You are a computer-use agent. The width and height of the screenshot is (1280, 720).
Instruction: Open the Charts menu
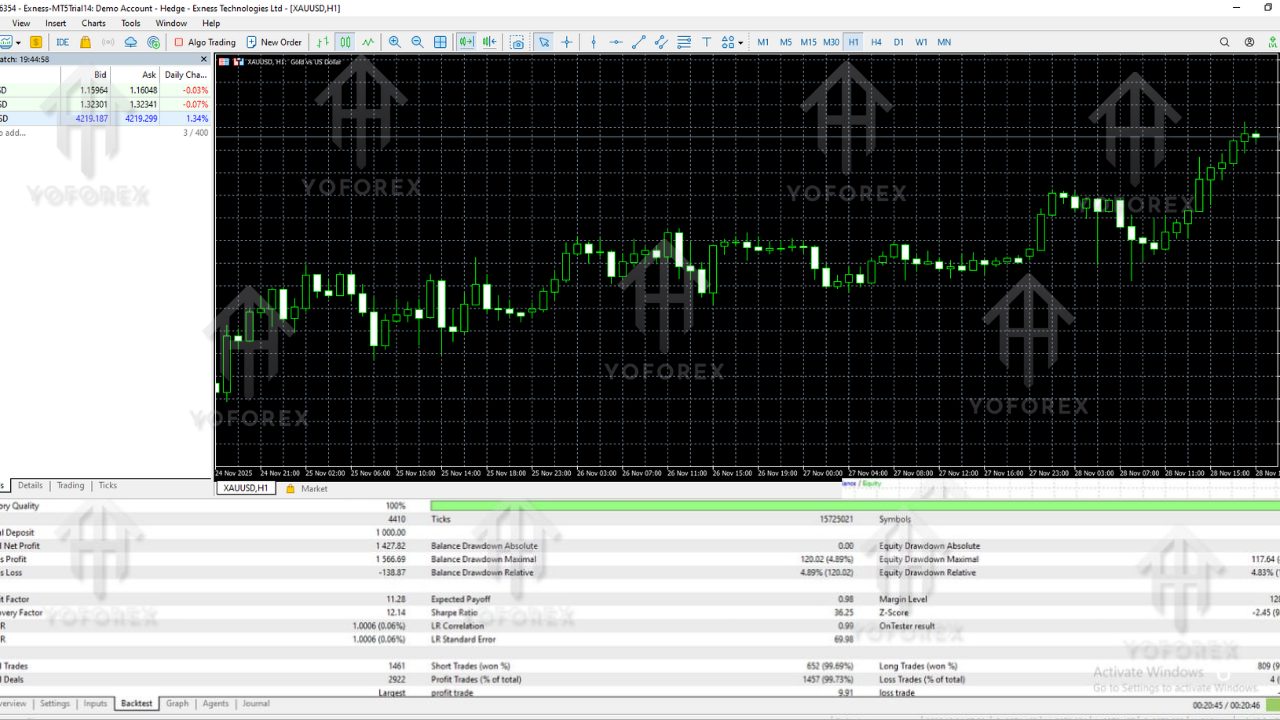click(x=93, y=23)
